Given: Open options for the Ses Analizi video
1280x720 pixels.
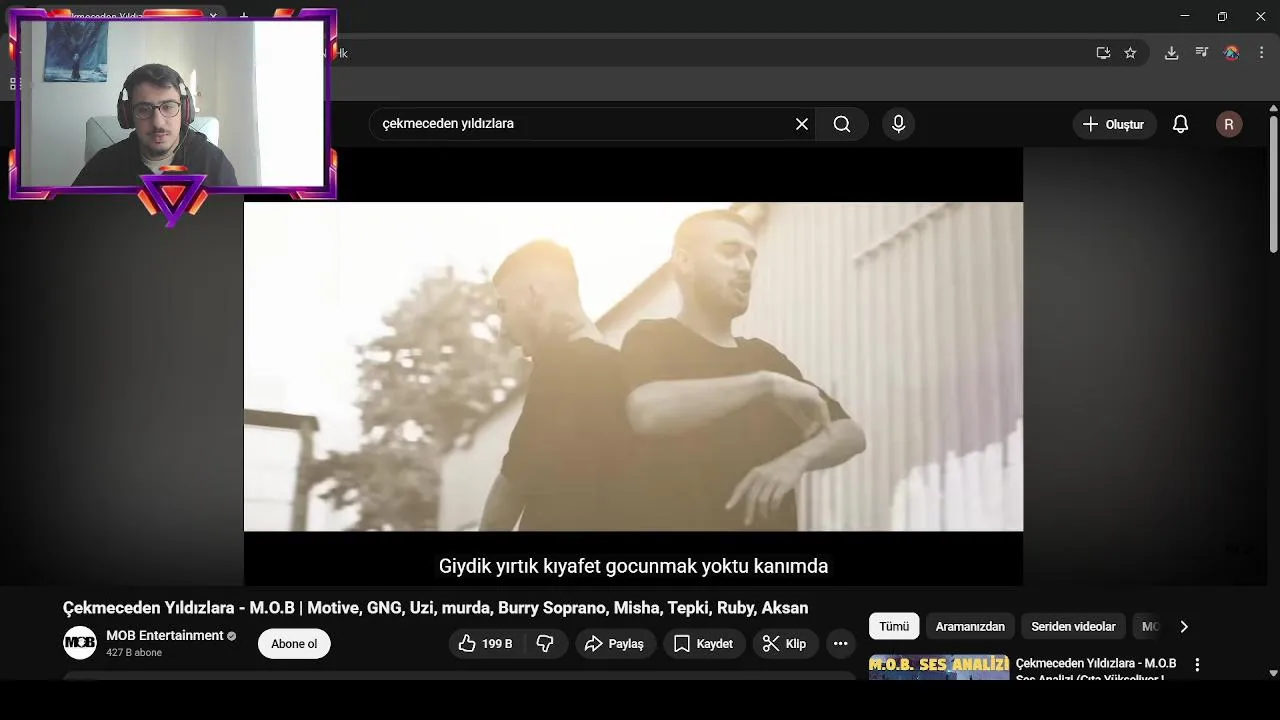Looking at the screenshot, I should (x=1197, y=665).
